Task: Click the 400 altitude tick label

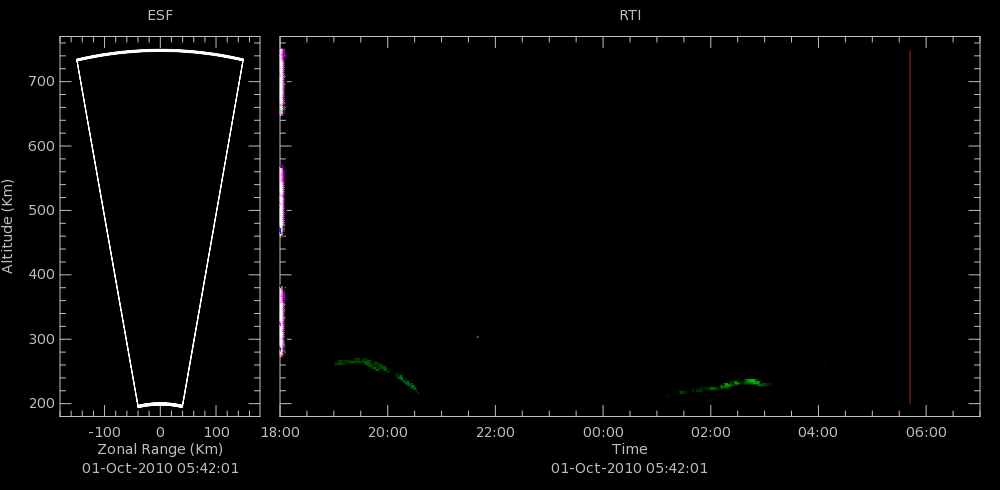Action: click(x=42, y=275)
